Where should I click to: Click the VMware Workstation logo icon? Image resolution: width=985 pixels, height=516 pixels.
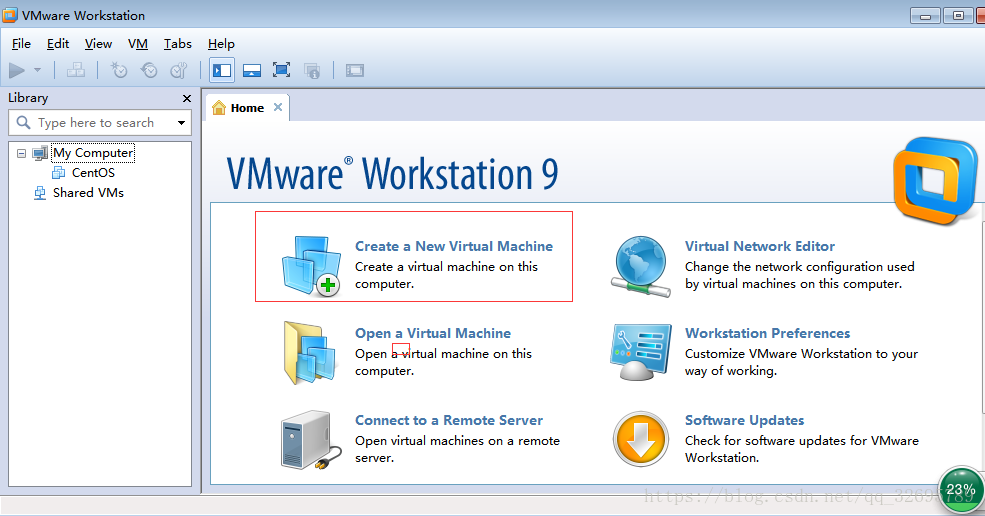click(x=935, y=181)
